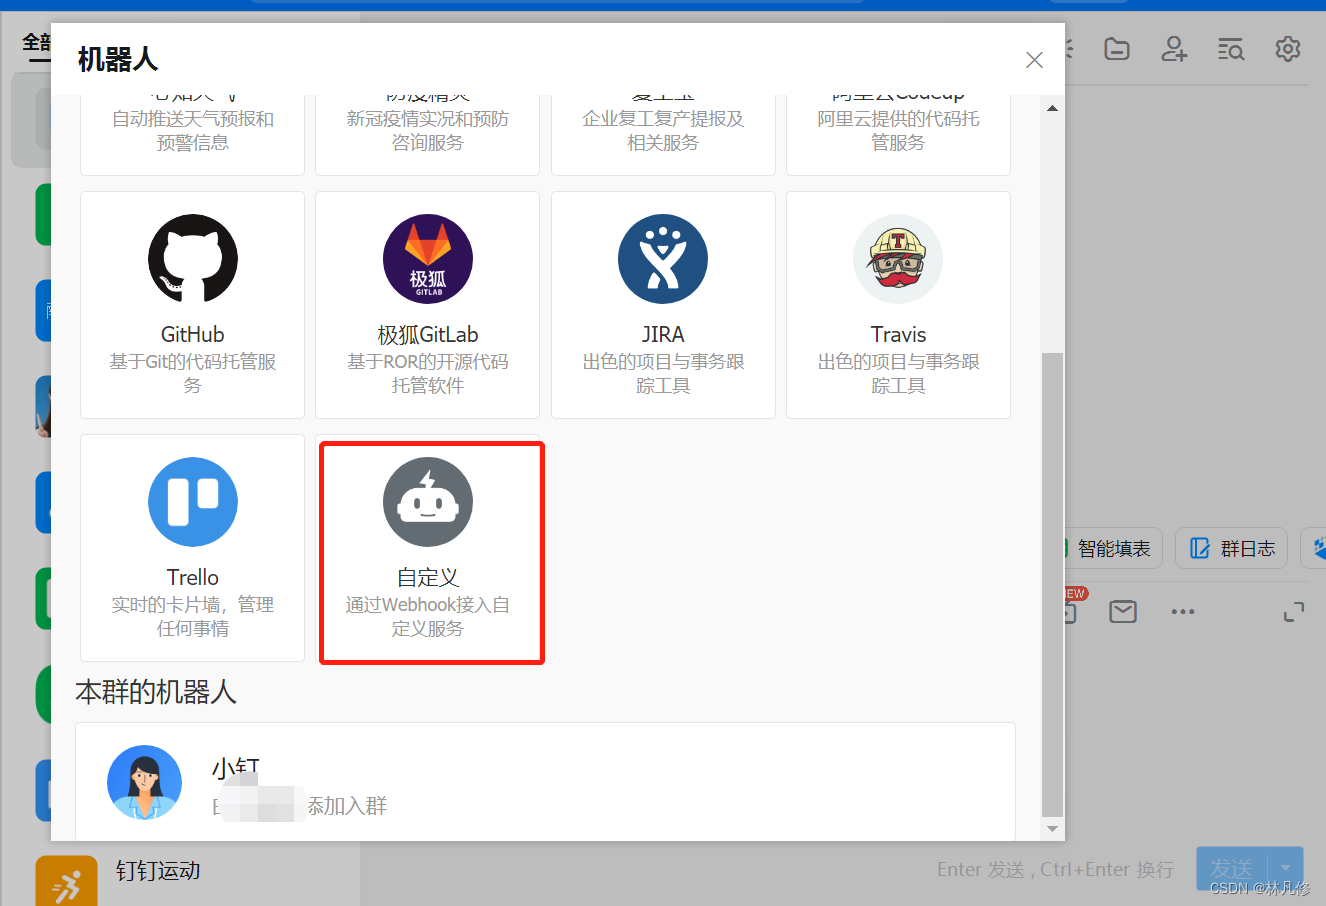Open the search chat history icon
Viewport: 1326px width, 906px height.
pyautogui.click(x=1231, y=48)
